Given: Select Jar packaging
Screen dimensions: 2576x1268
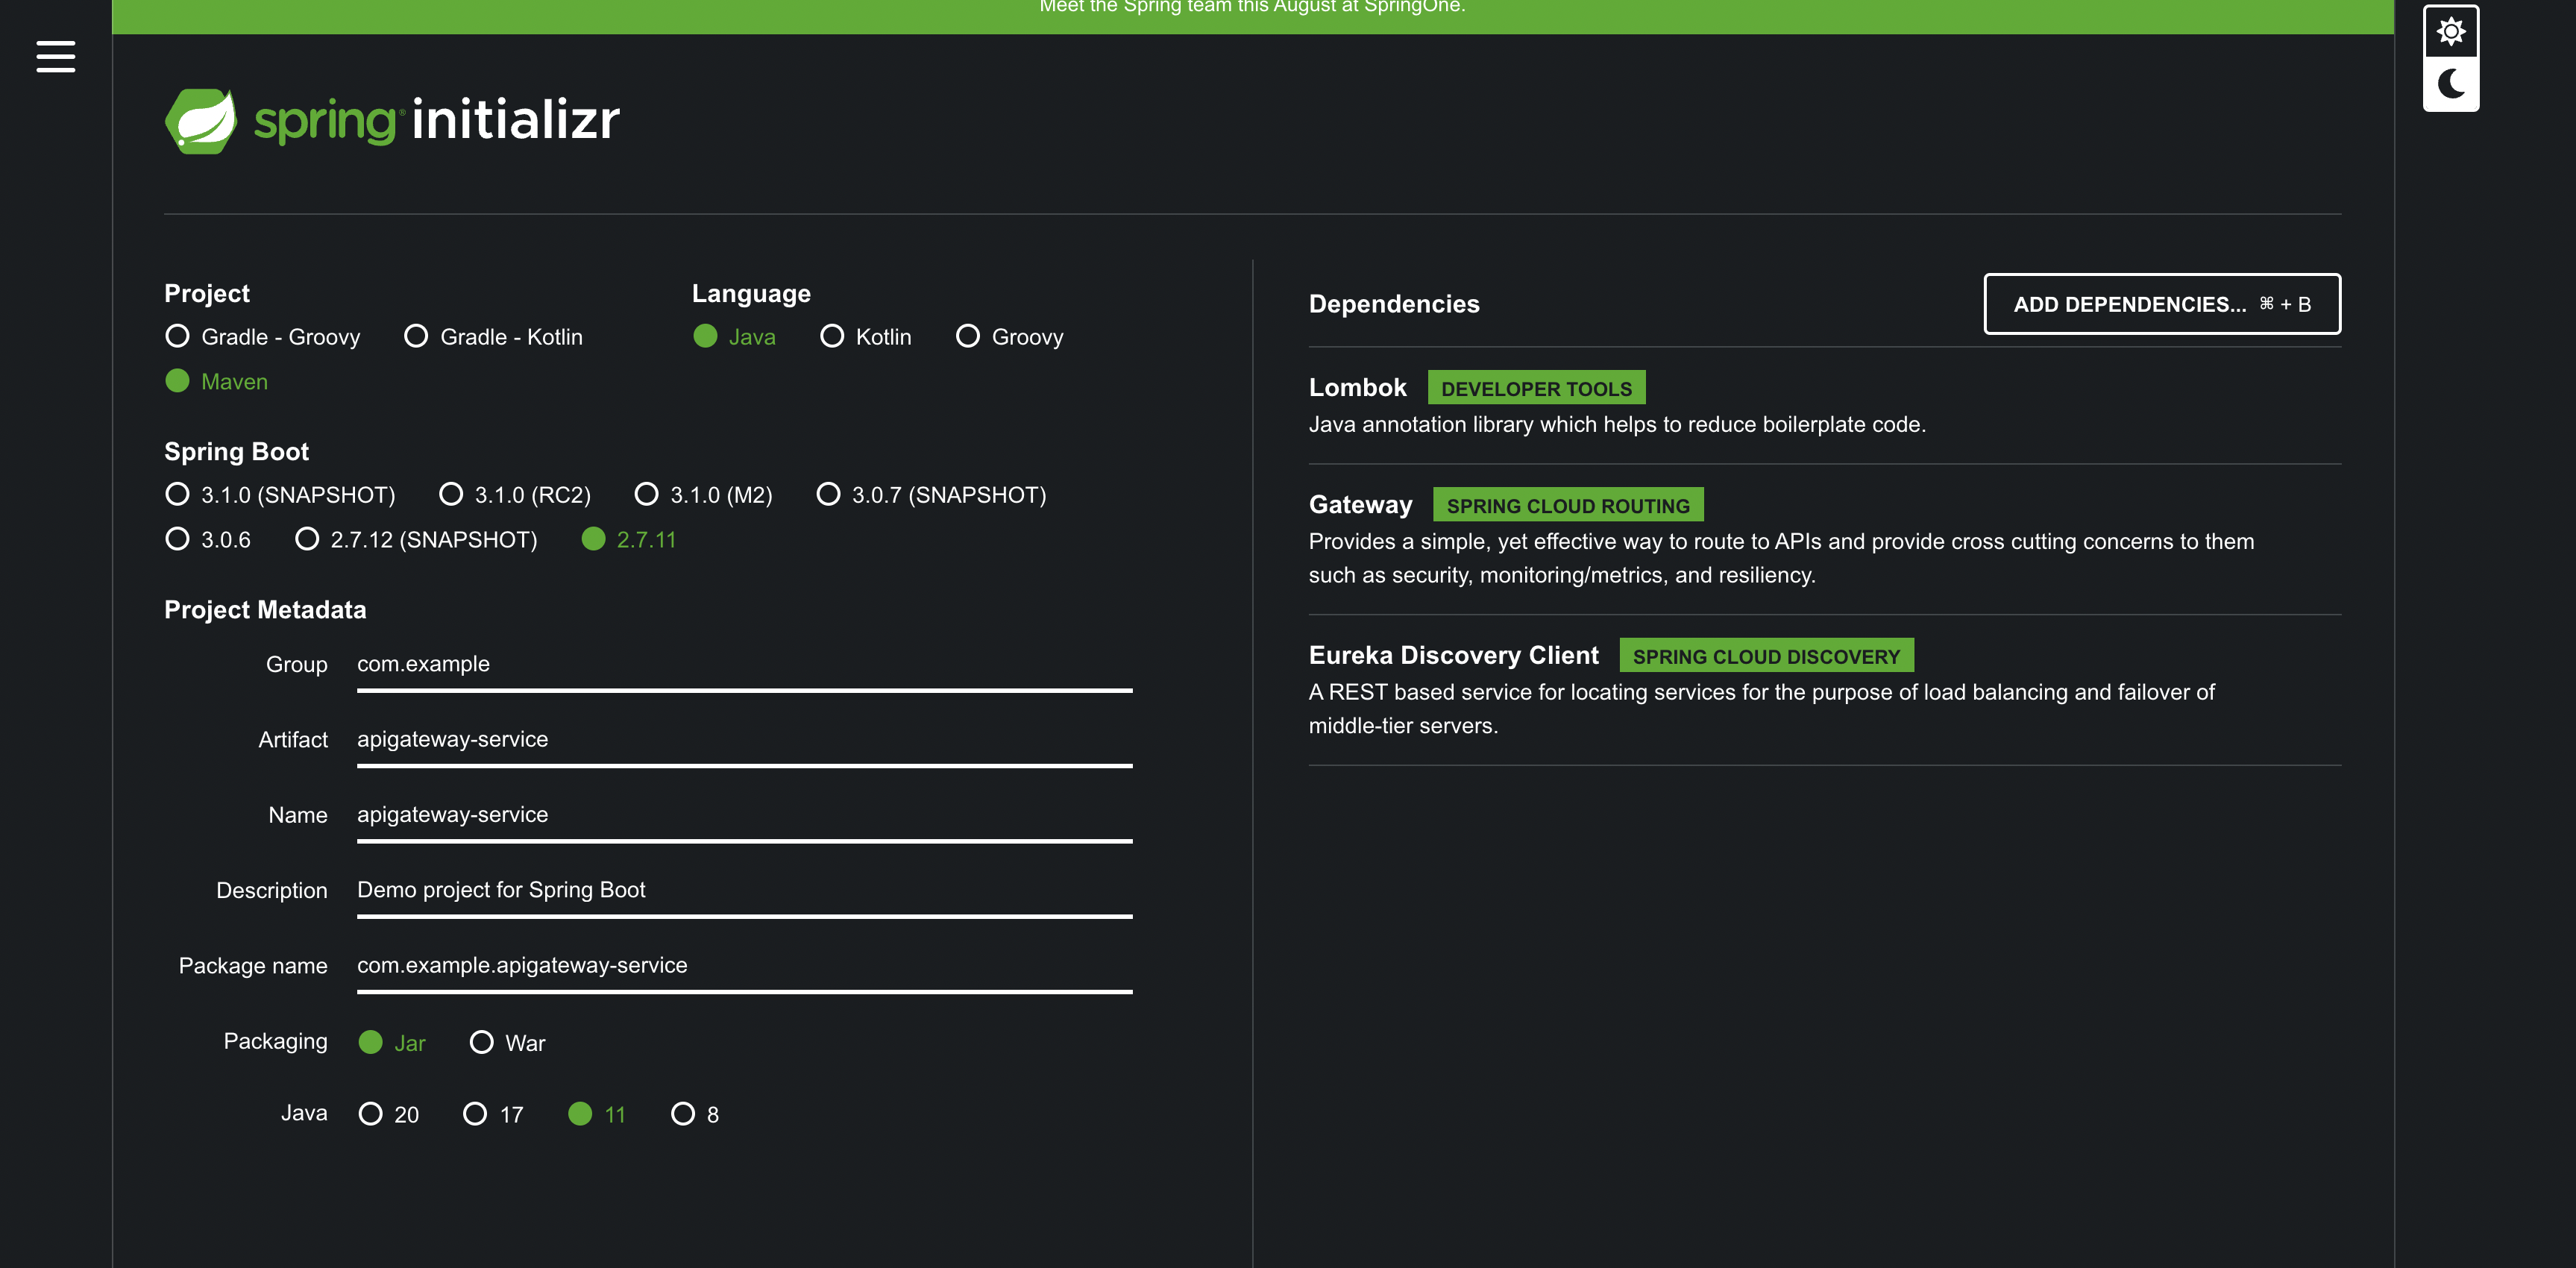Looking at the screenshot, I should click(392, 1043).
